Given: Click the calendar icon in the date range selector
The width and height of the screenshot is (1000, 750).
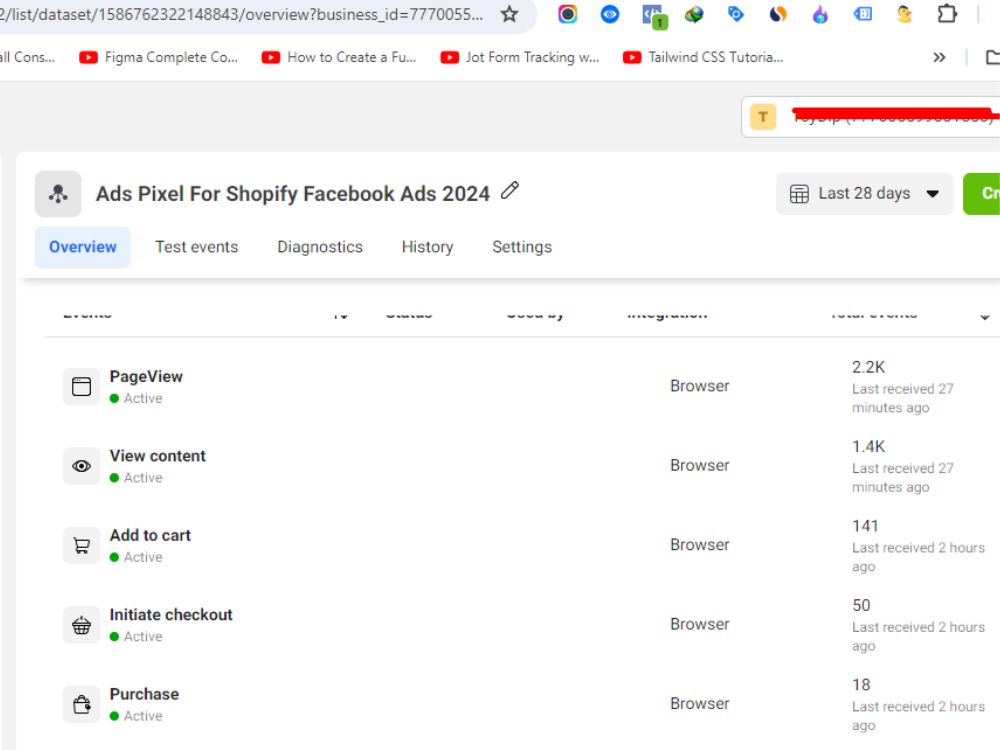Looking at the screenshot, I should point(798,194).
